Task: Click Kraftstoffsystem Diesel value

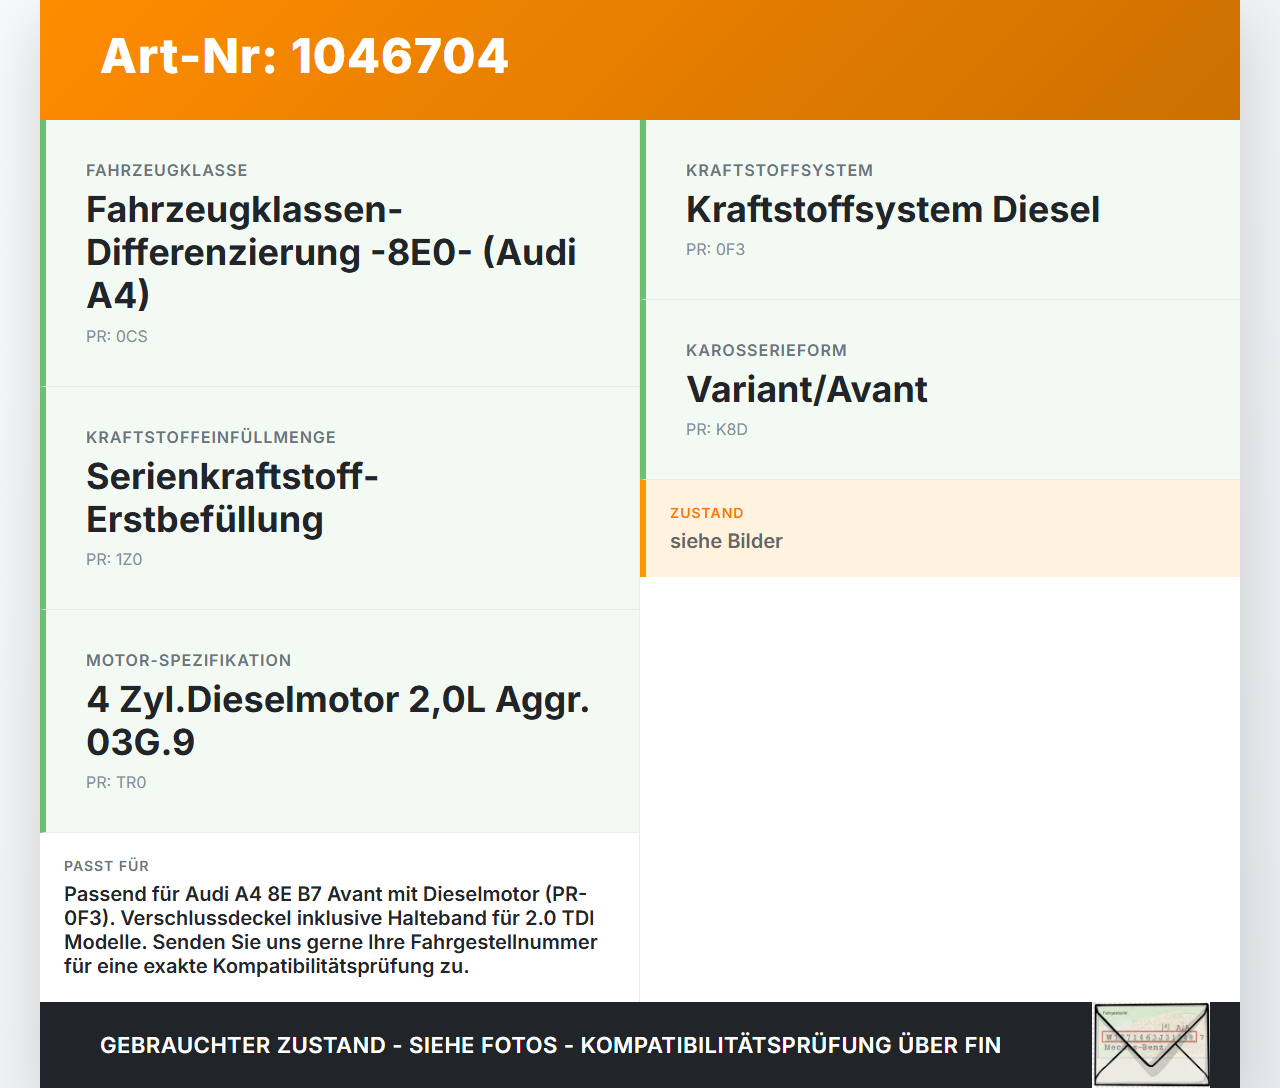Action: pos(893,210)
